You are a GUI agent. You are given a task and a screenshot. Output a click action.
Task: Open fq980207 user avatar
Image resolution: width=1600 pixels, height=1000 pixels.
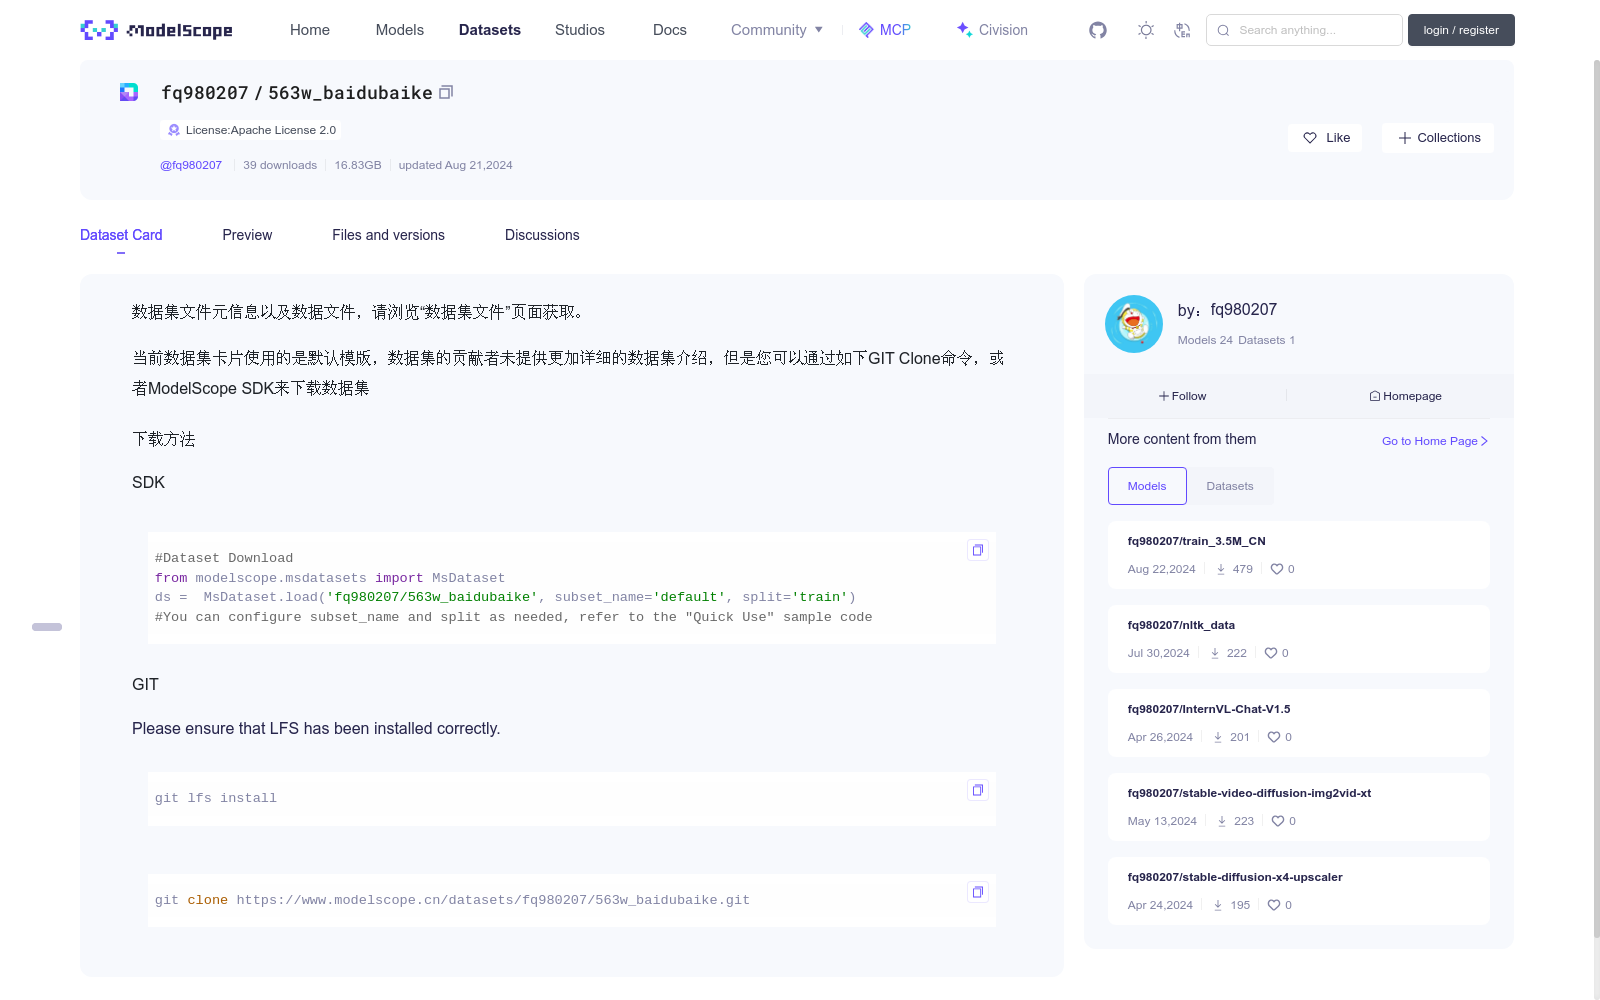coord(1134,324)
